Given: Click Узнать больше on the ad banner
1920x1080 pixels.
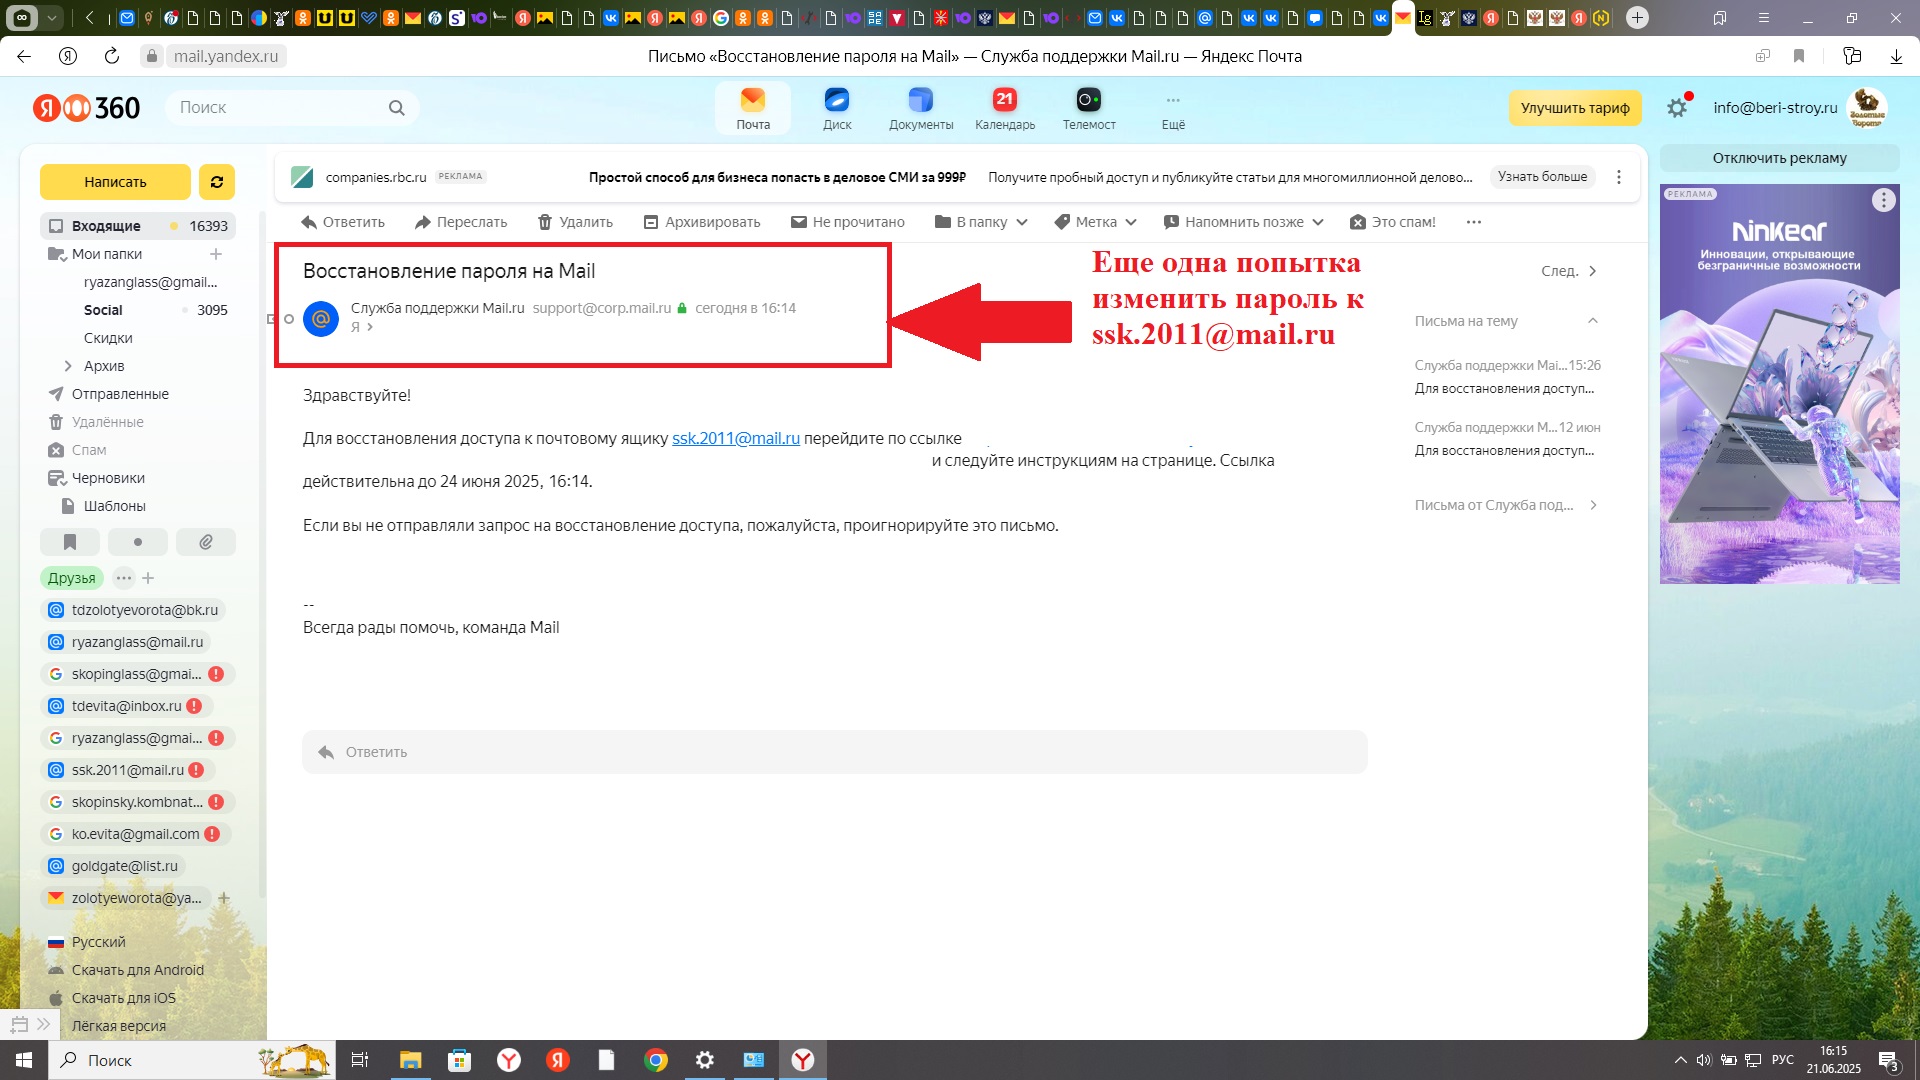Looking at the screenshot, I should 1543,177.
